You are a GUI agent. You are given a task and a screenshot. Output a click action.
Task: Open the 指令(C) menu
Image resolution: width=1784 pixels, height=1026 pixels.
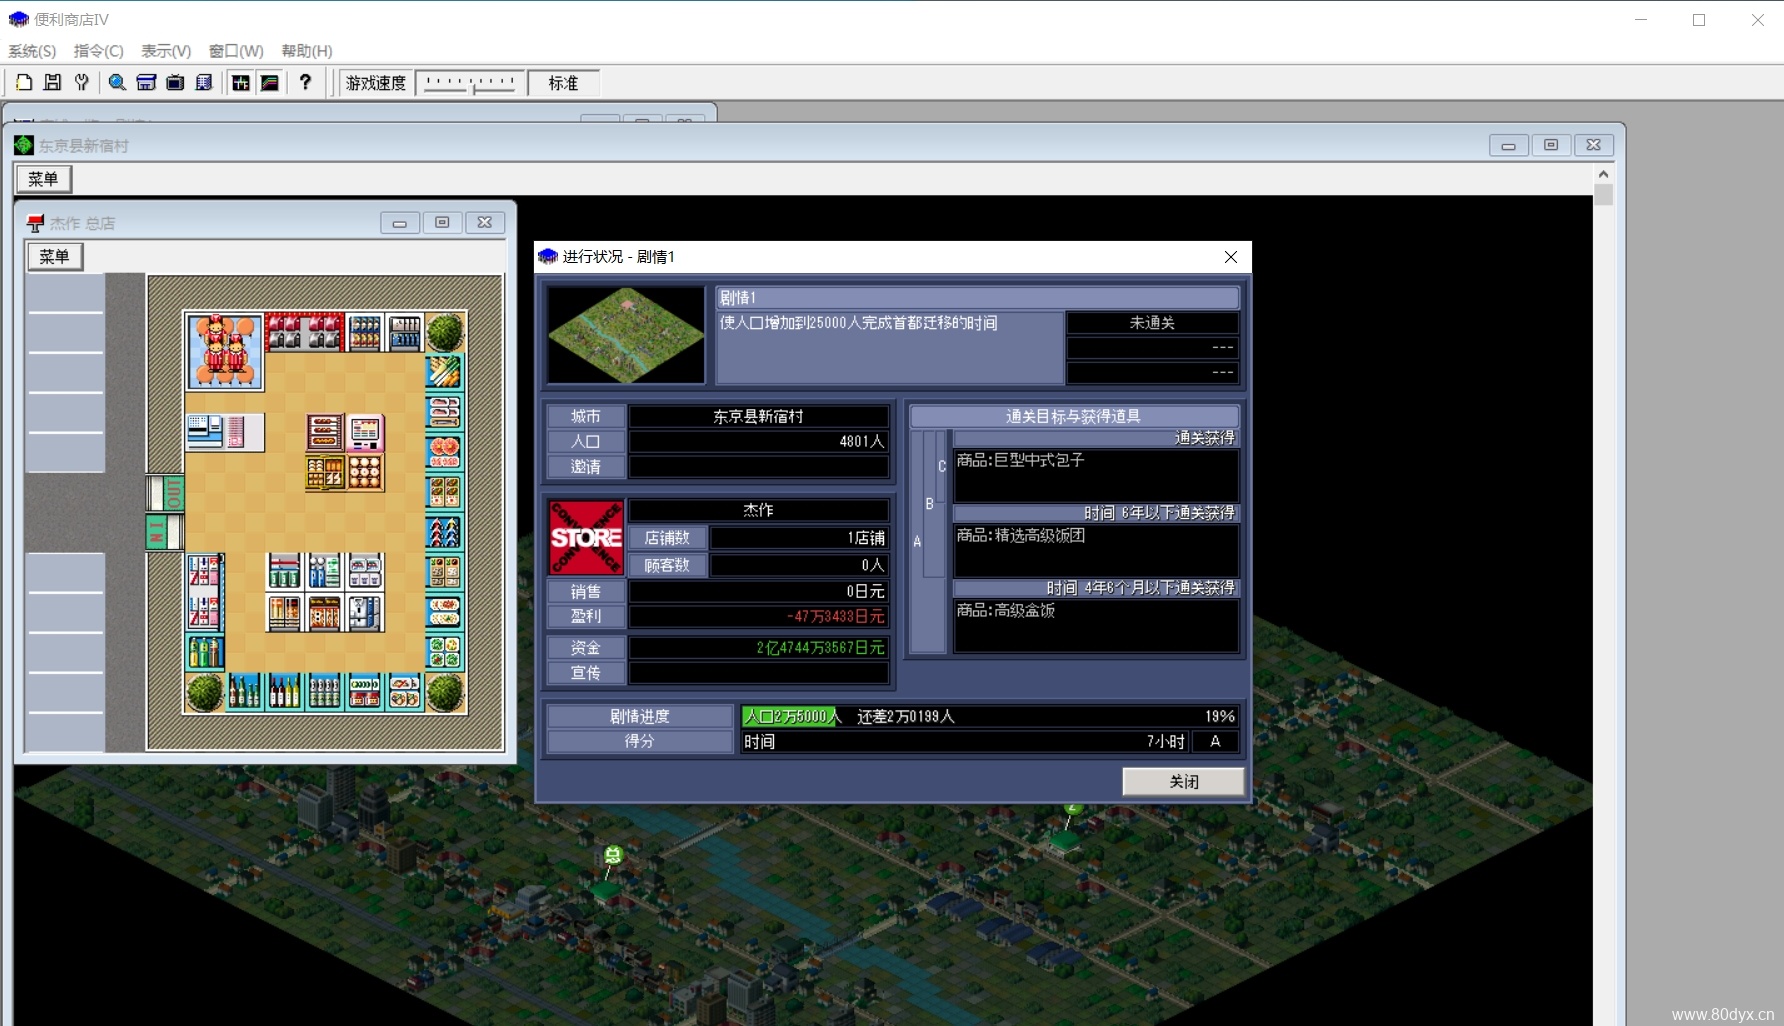tap(99, 51)
